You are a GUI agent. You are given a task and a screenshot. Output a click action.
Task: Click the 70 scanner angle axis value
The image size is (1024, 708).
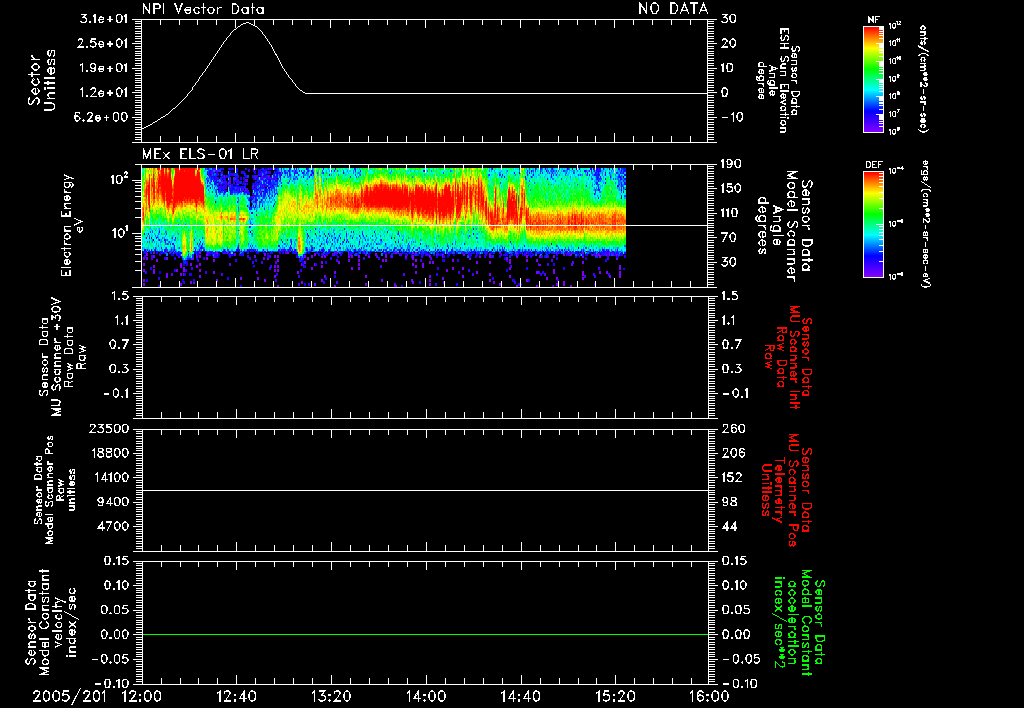point(728,238)
